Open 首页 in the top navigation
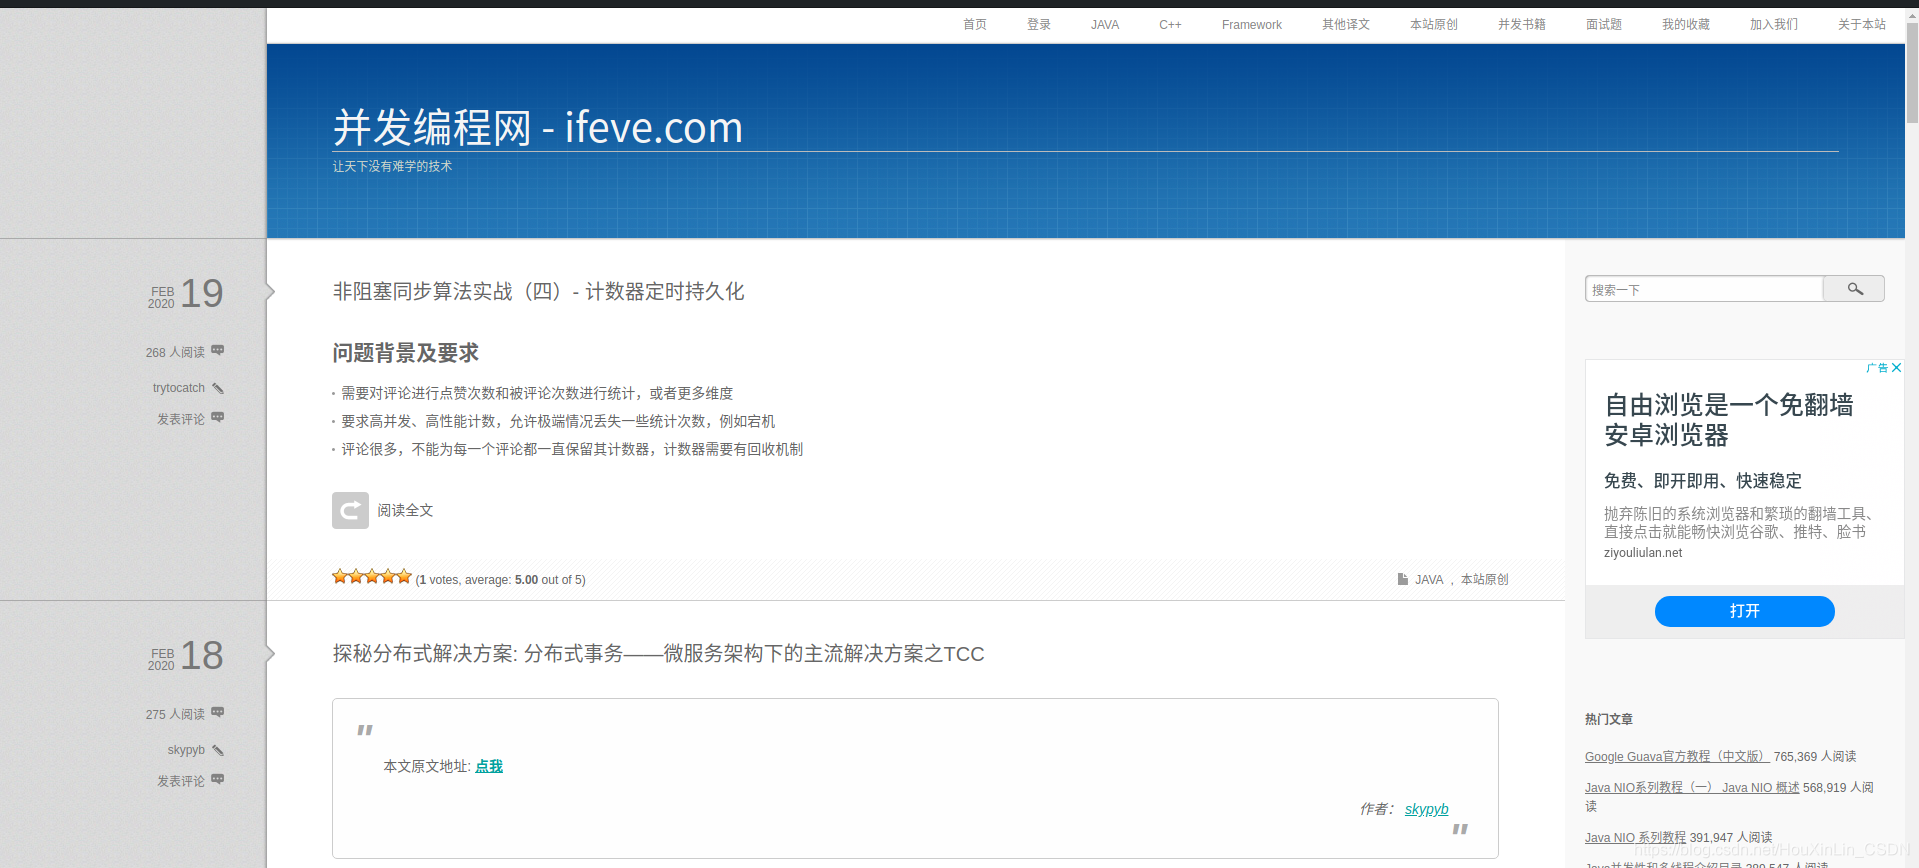The image size is (1919, 868). (x=975, y=25)
